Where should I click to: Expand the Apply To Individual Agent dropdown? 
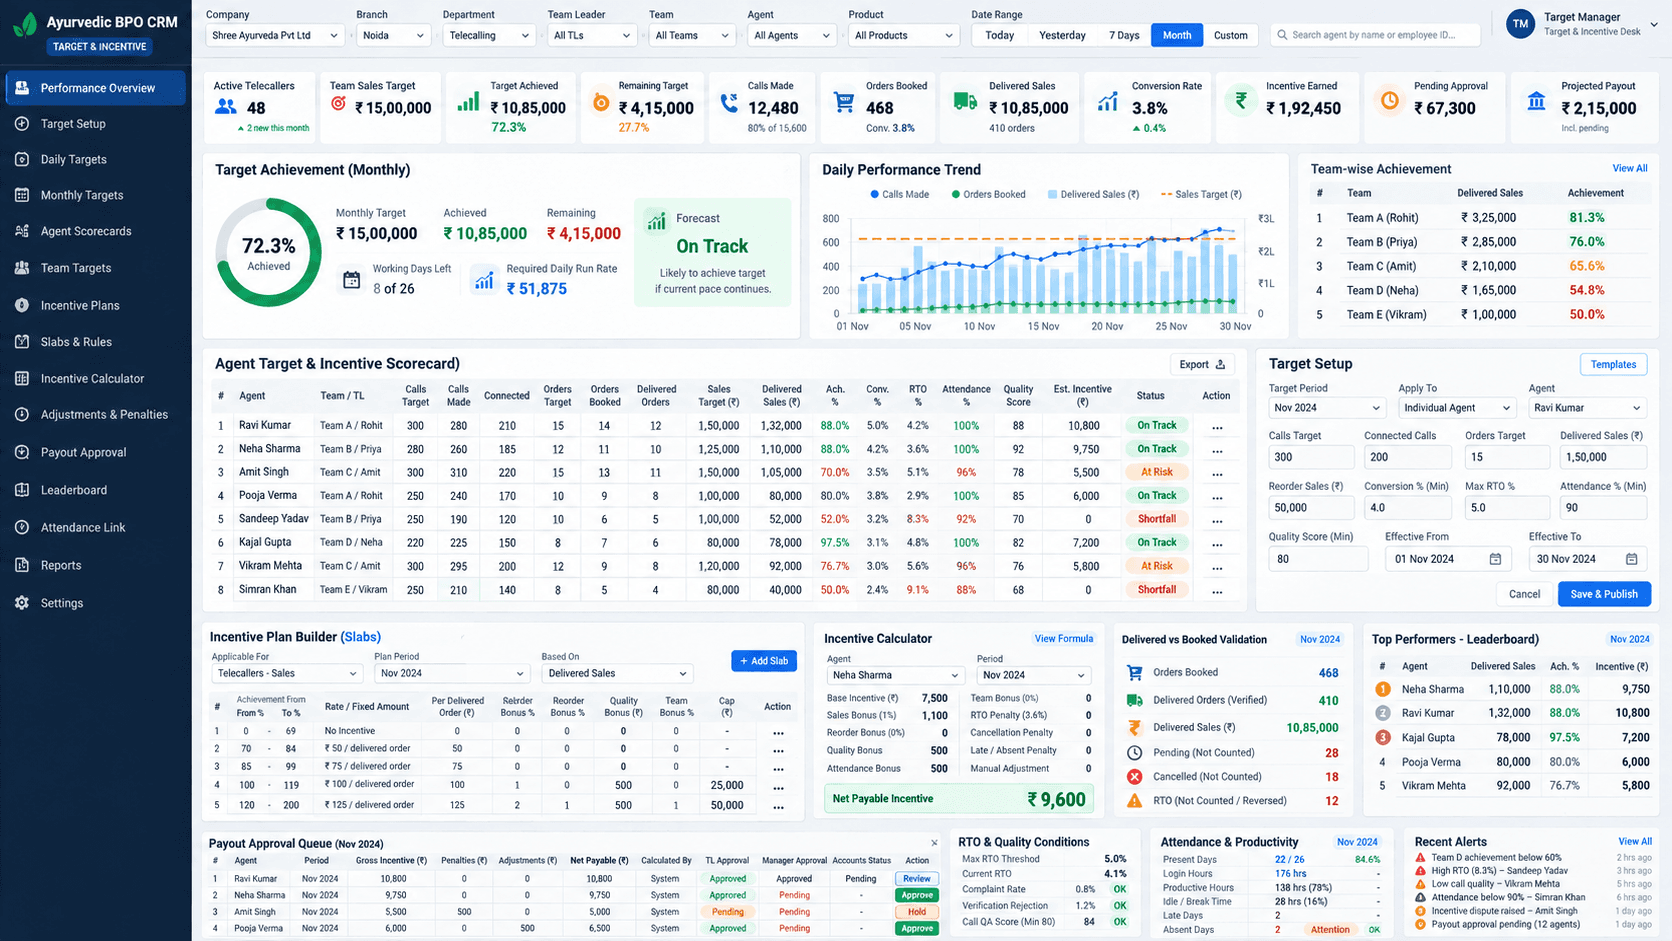point(1457,408)
